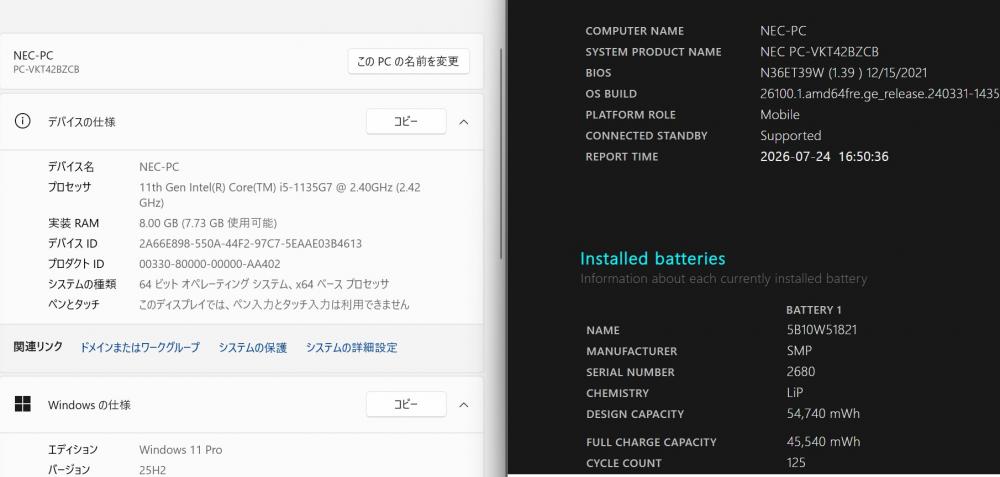Select BIOS value N36ET39W in battery report
This screenshot has width=1000, height=477.
[843, 73]
